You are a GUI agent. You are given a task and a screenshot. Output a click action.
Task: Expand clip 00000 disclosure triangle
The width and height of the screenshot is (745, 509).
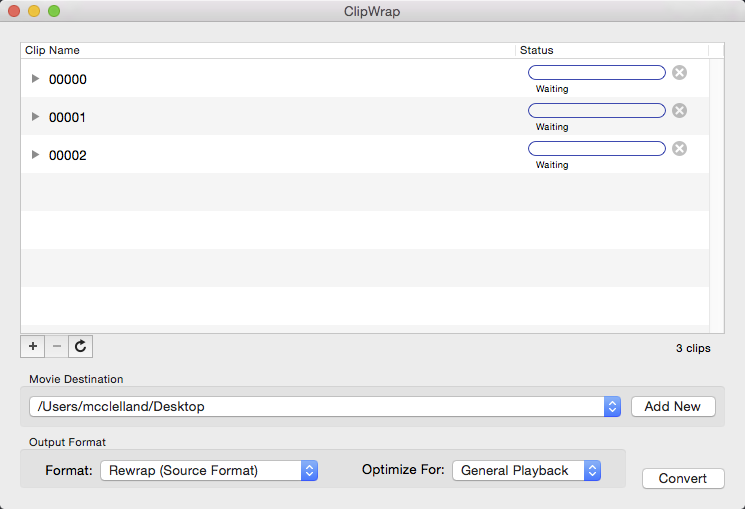35,78
